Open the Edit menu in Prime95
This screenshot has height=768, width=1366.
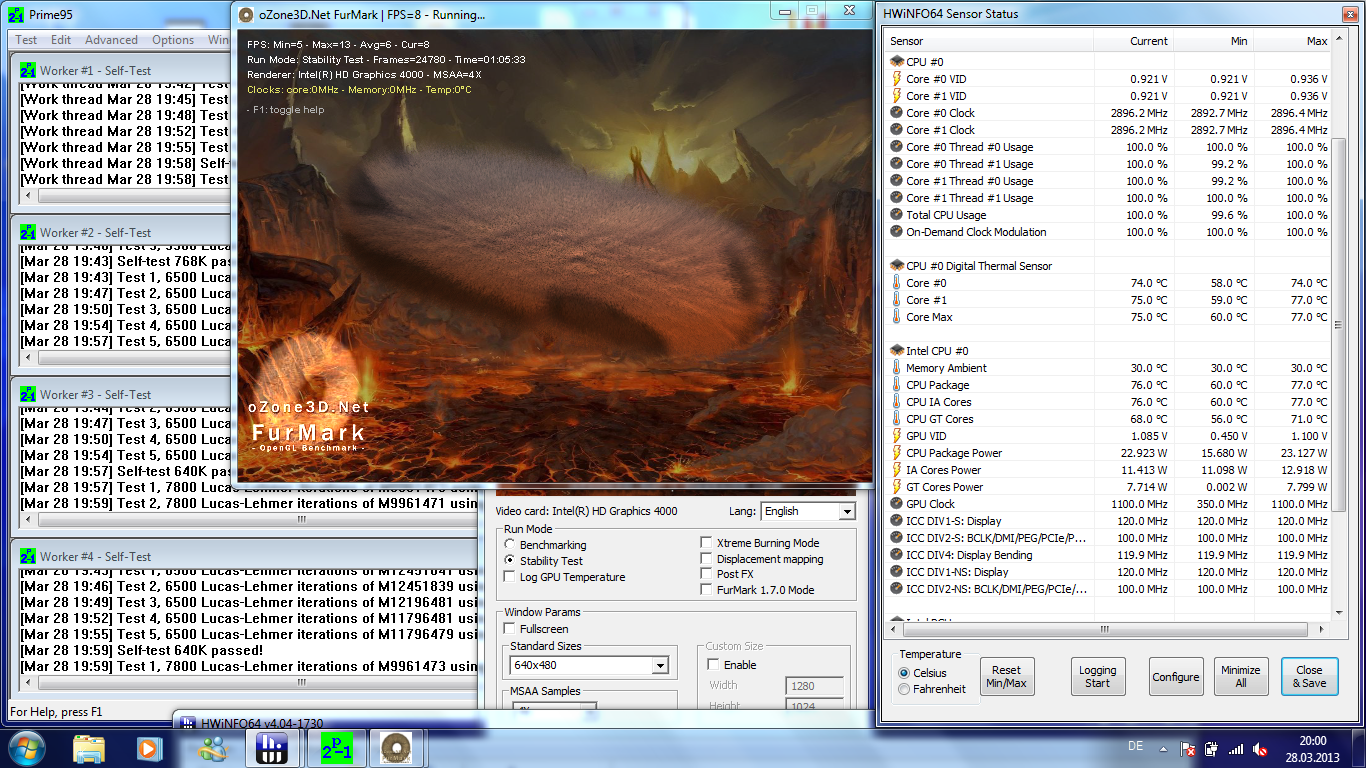coord(61,40)
